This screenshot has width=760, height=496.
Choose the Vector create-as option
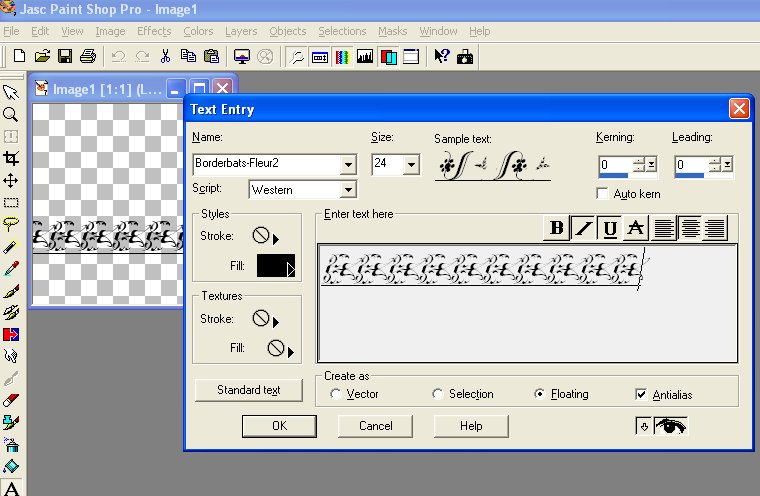[x=335, y=394]
